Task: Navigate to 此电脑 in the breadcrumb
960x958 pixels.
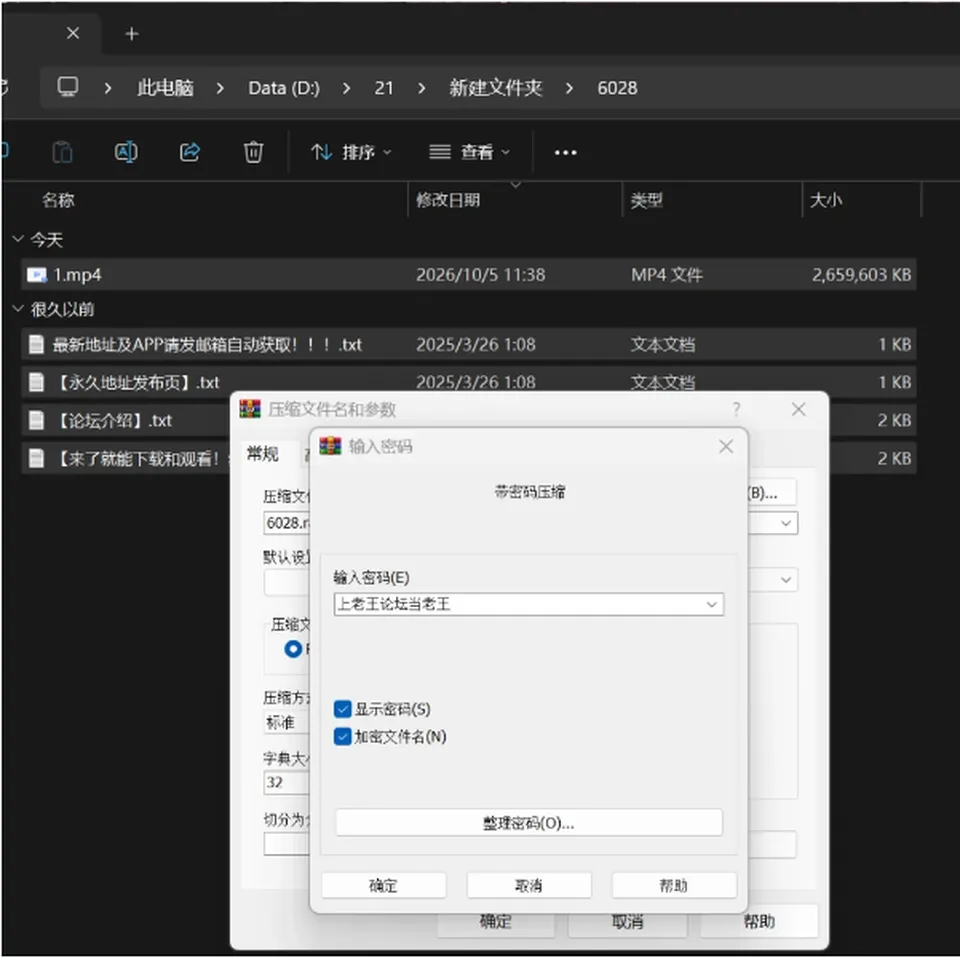Action: click(x=165, y=88)
